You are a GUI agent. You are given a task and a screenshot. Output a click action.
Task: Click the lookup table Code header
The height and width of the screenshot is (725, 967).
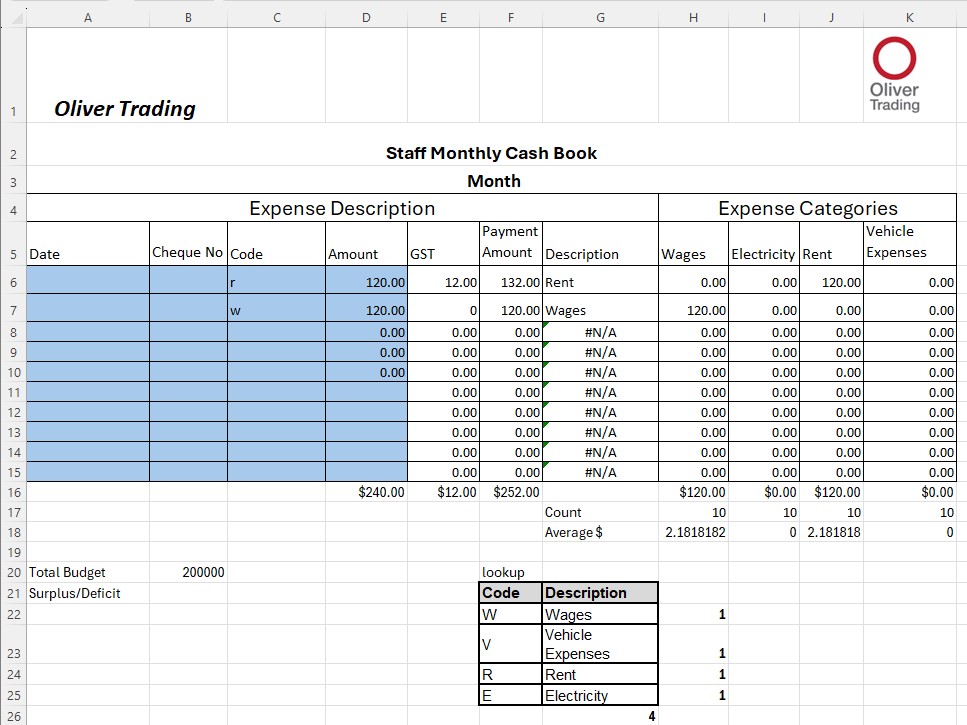(511, 593)
